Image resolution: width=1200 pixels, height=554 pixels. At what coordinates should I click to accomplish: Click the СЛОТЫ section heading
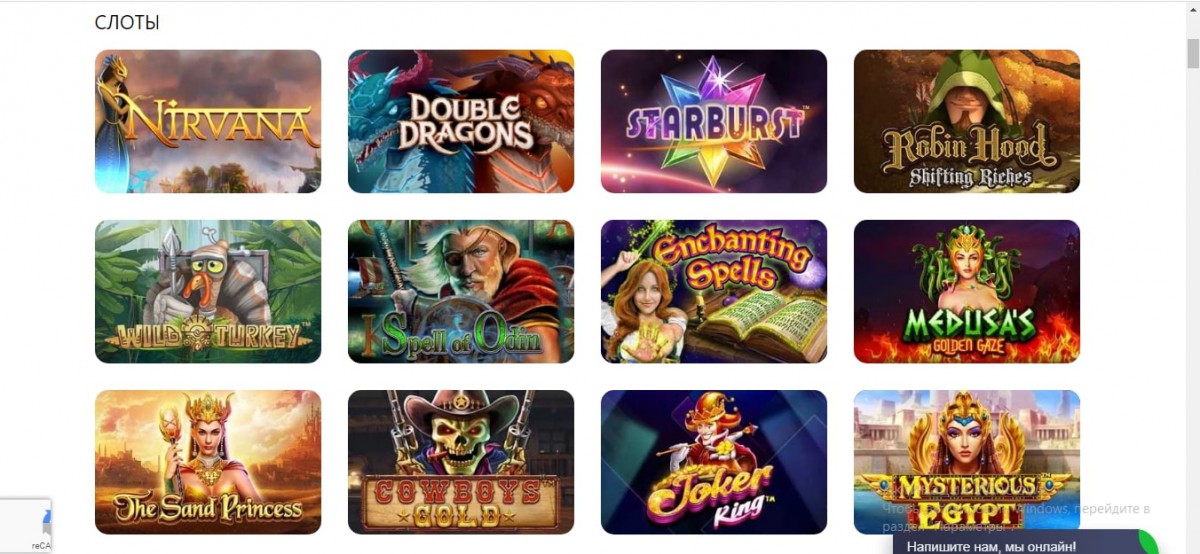(127, 22)
